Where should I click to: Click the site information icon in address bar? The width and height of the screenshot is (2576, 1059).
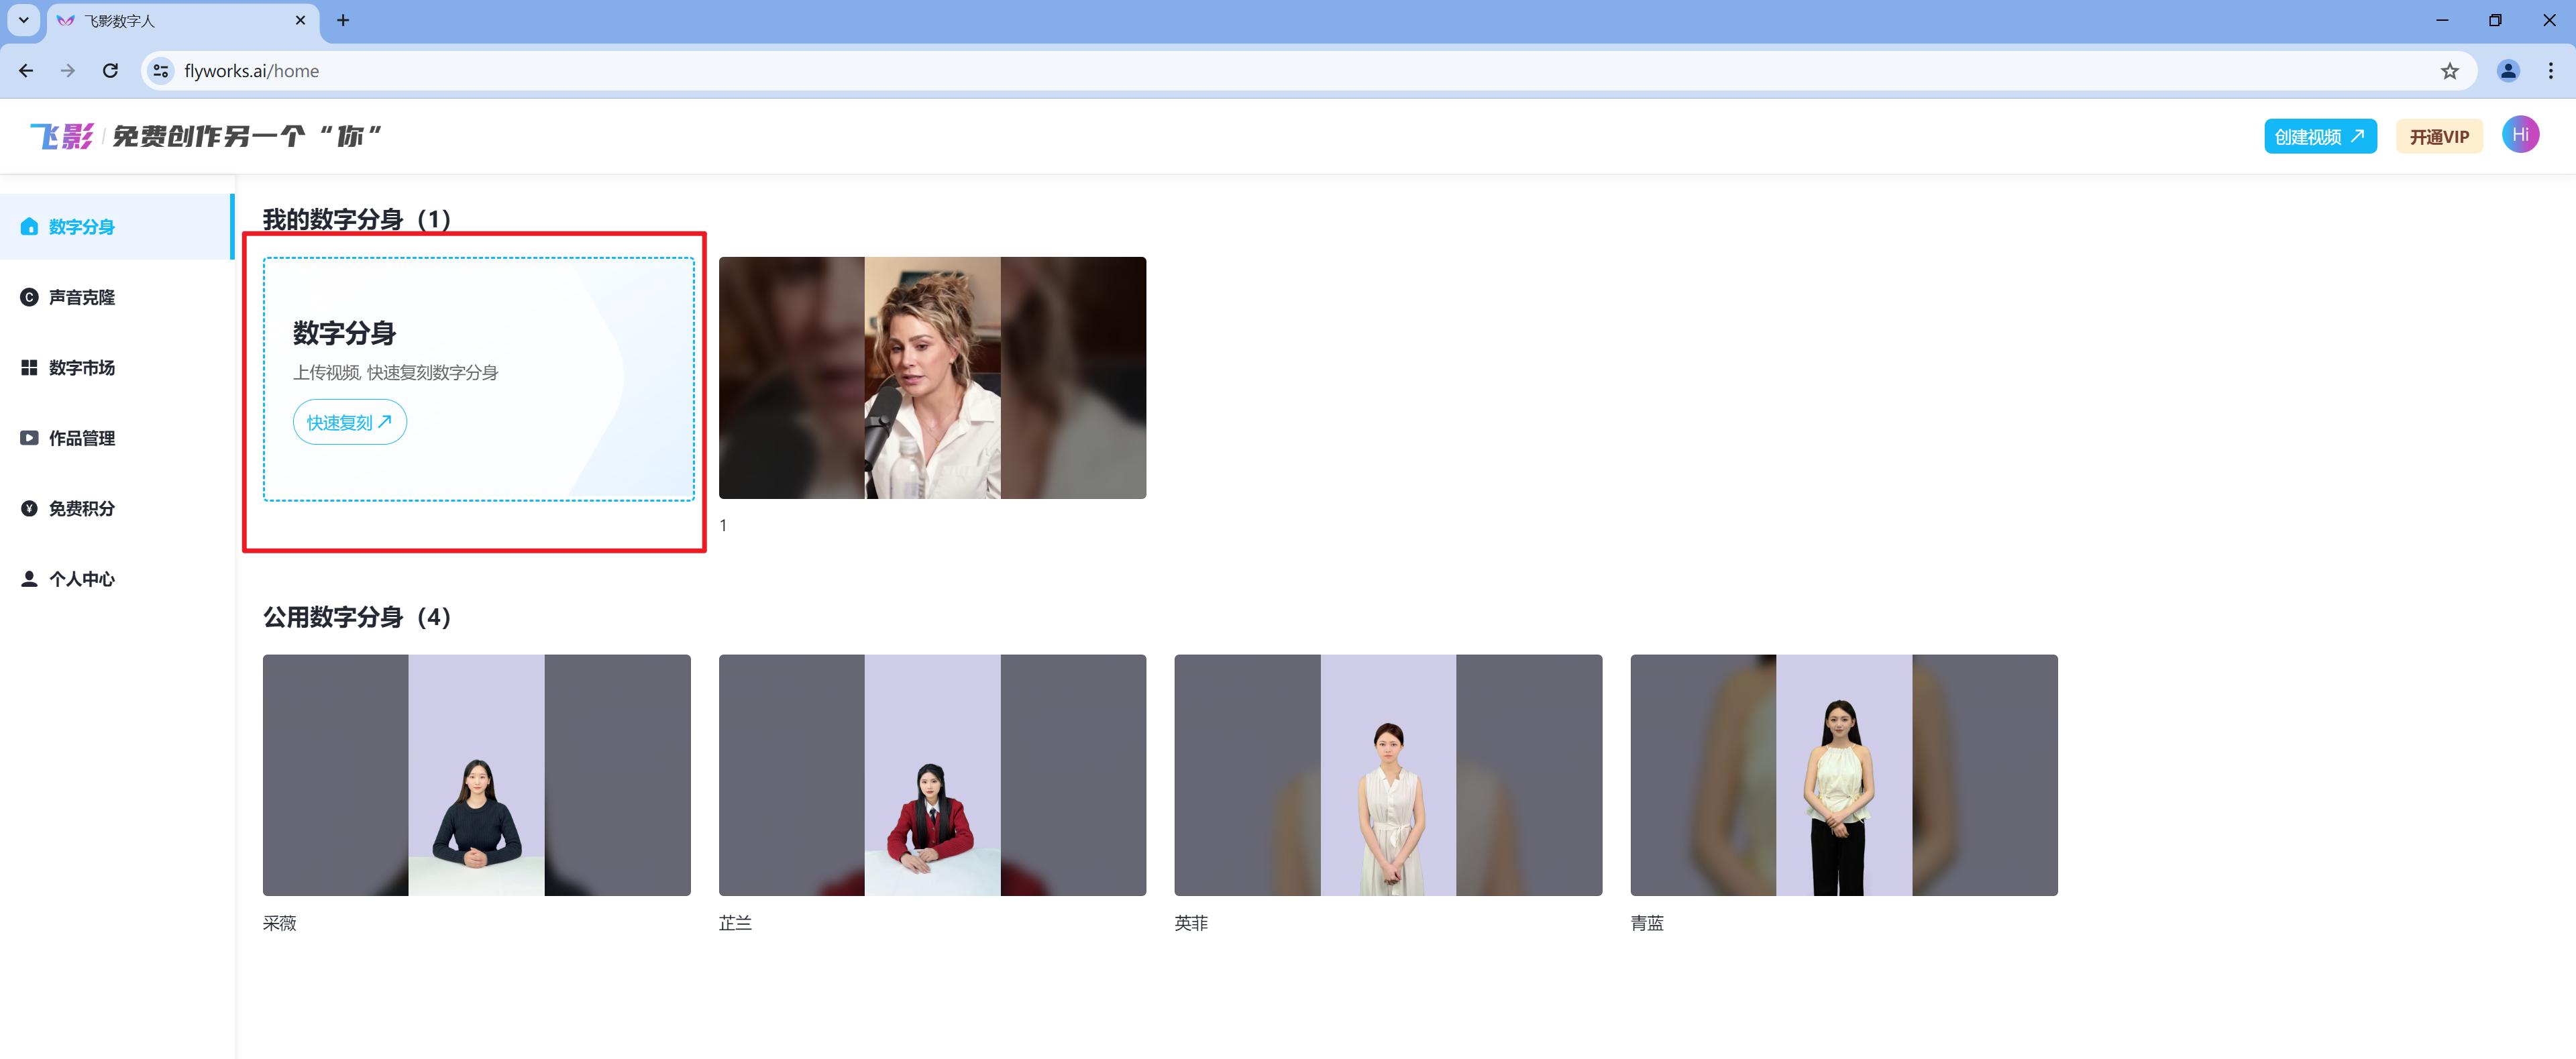click(160, 71)
